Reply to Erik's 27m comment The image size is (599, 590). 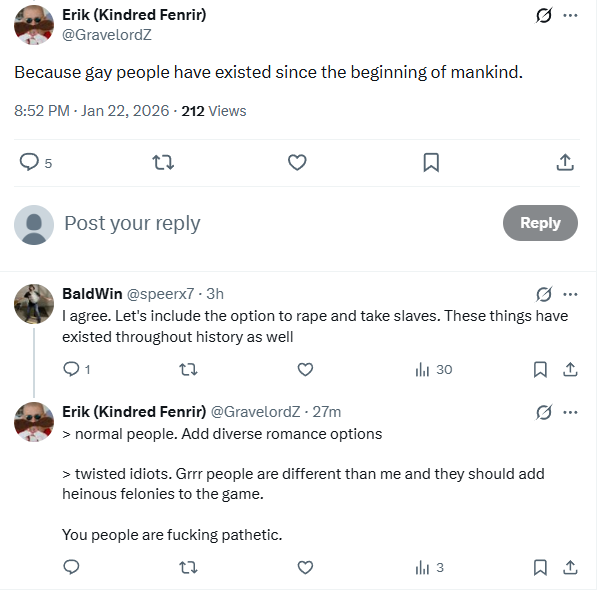(x=71, y=567)
